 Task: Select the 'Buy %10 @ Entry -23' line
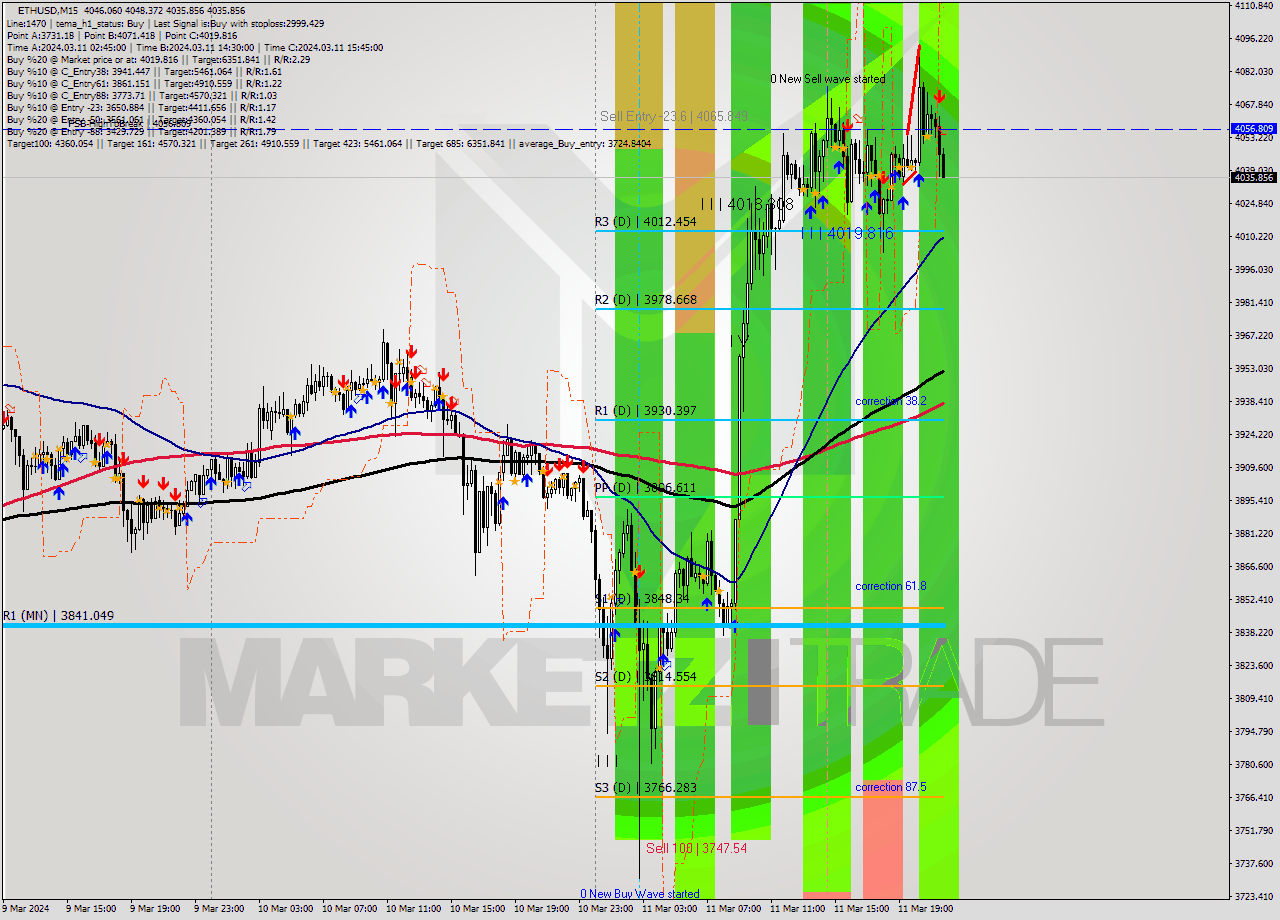click(x=141, y=107)
